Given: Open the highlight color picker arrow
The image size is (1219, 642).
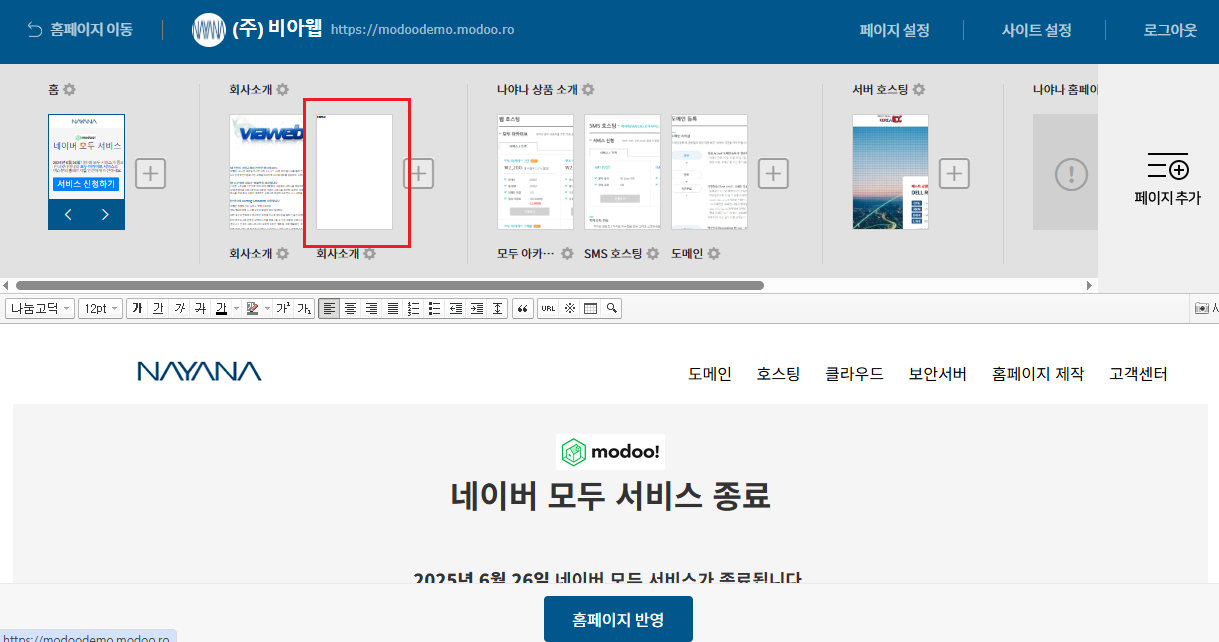Looking at the screenshot, I should 267,308.
